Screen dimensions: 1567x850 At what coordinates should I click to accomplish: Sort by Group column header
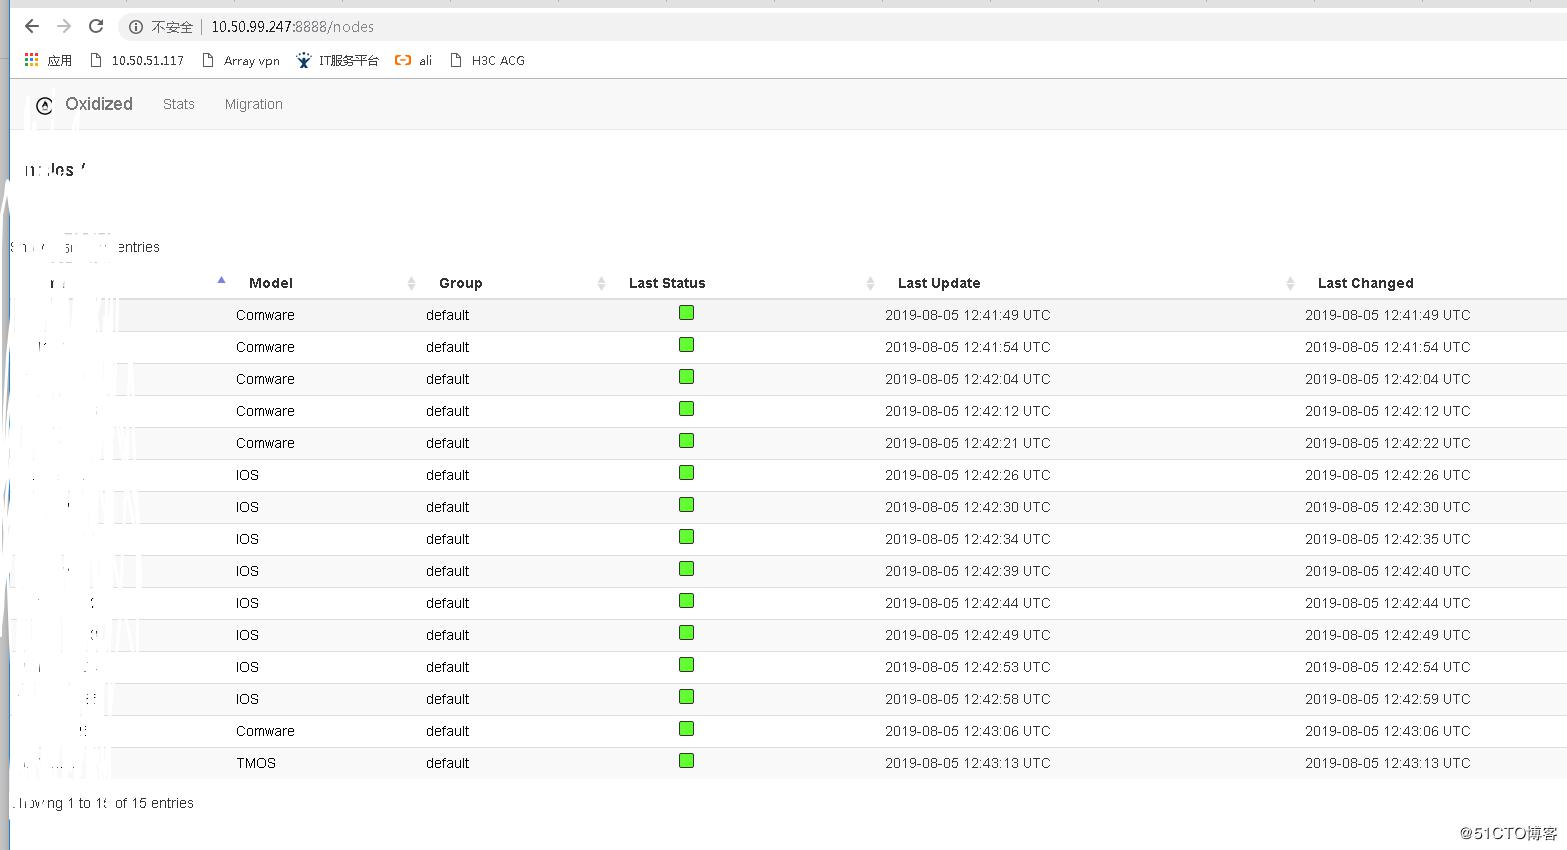461,283
